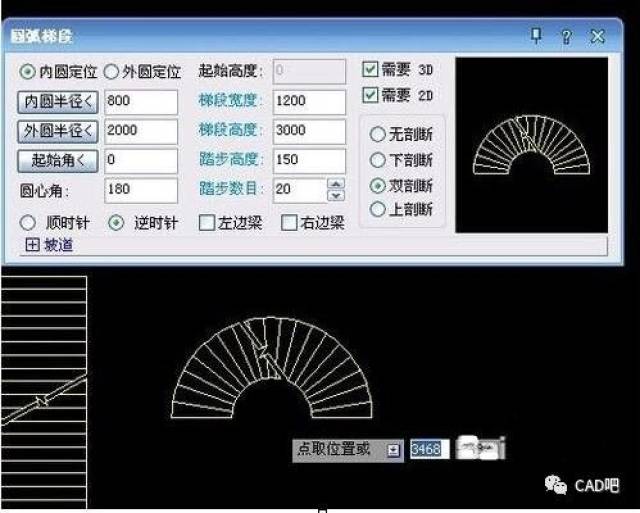This screenshot has height=513, width=640.
Task: Click the 外圆半径< button
Action: 58,131
